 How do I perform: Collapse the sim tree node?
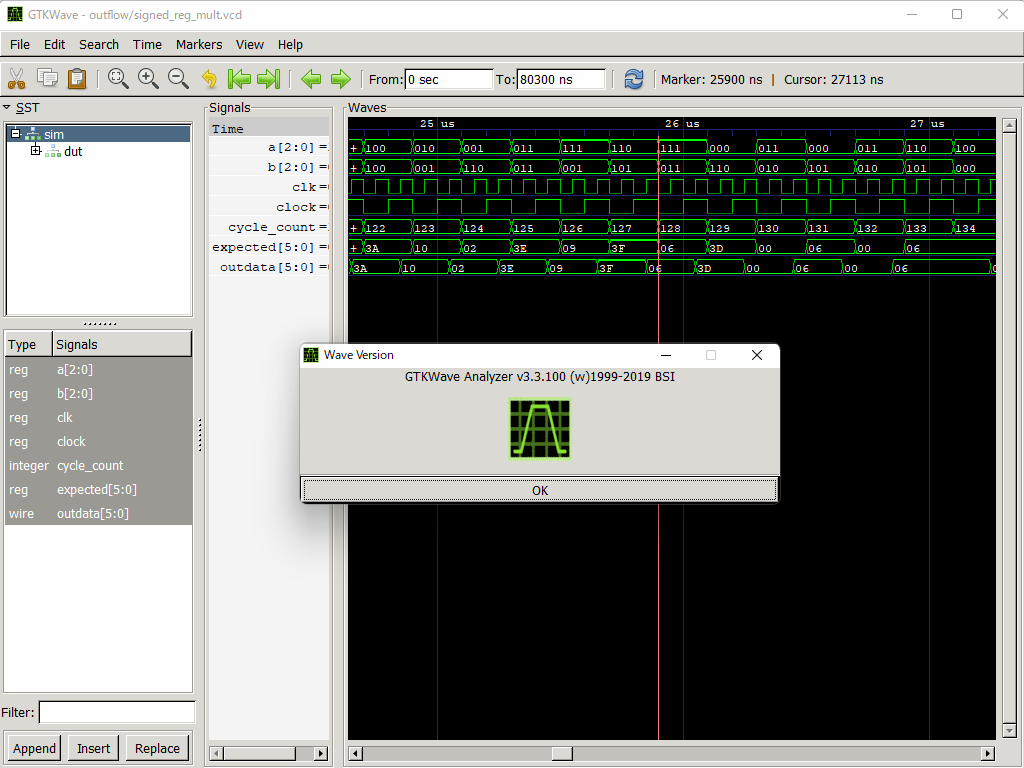[16, 133]
